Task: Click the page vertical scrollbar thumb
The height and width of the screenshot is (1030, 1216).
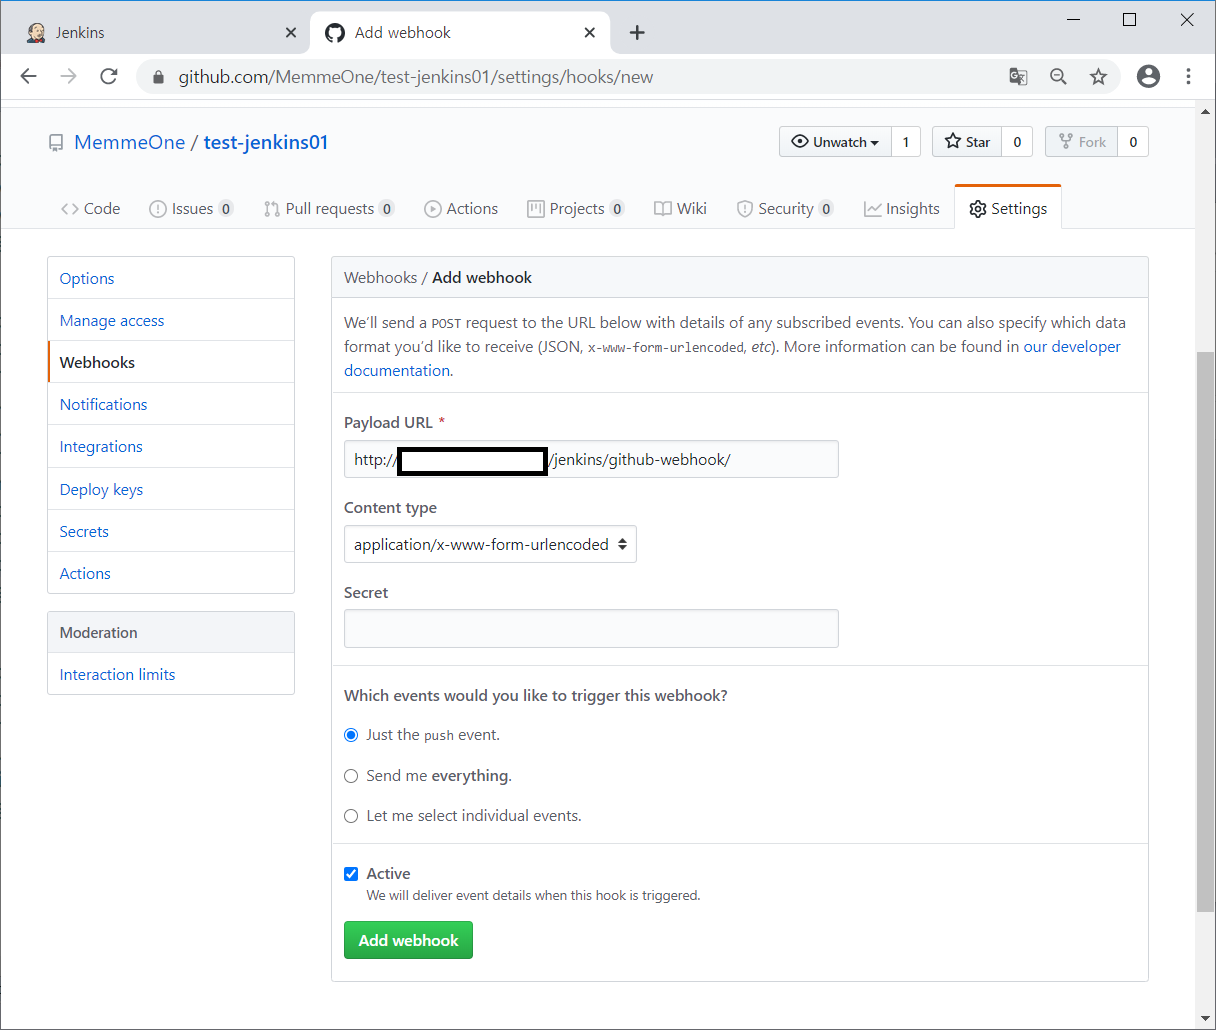Action: [1206, 631]
